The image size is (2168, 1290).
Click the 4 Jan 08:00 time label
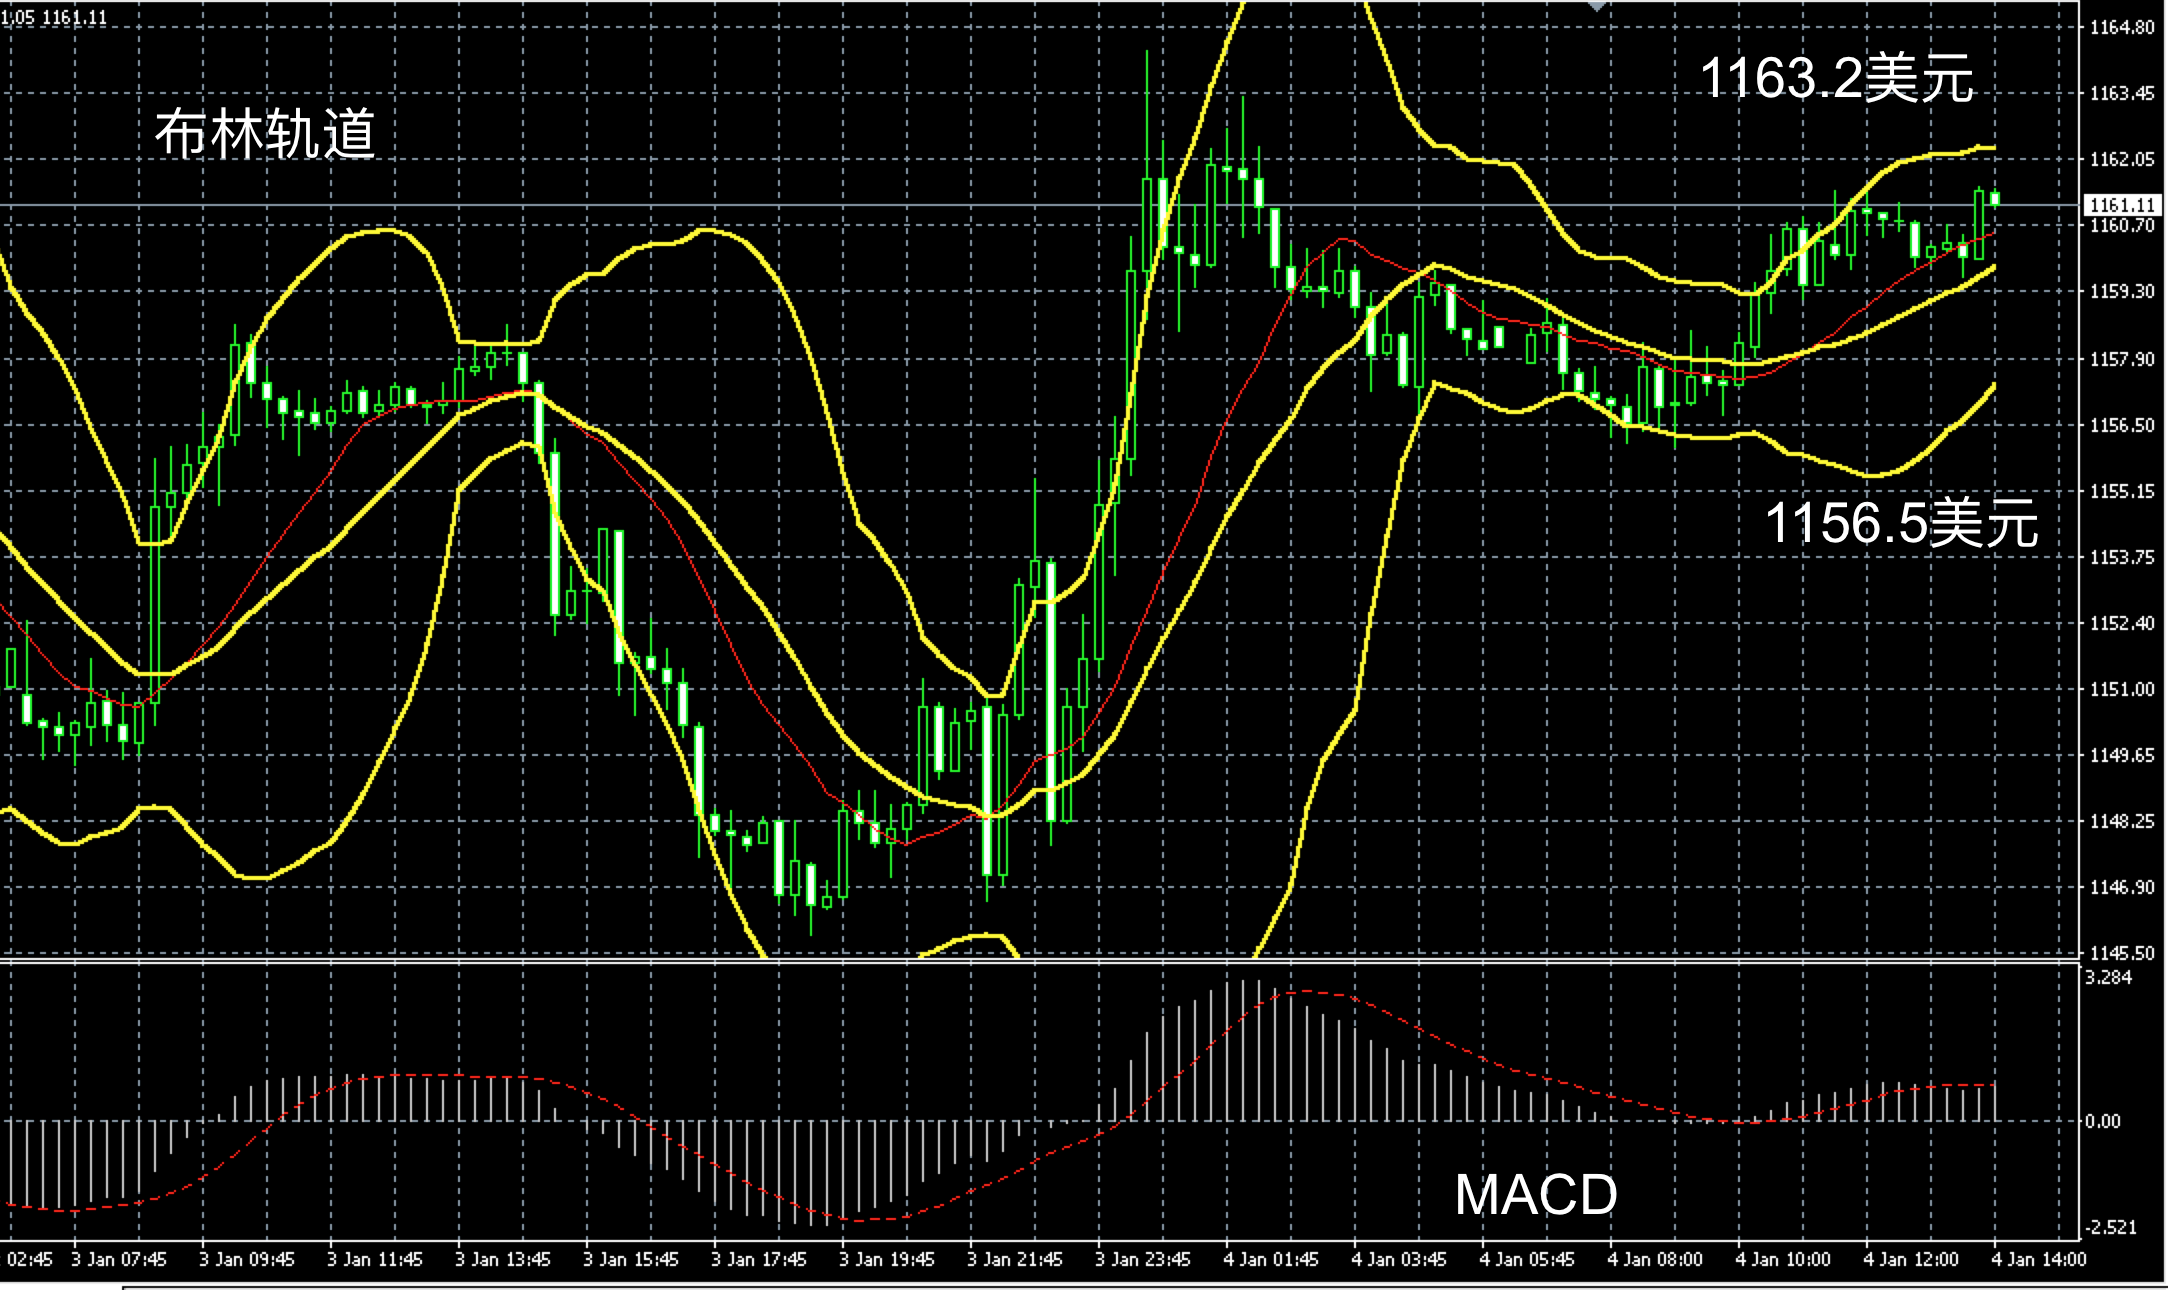coord(1654,1260)
